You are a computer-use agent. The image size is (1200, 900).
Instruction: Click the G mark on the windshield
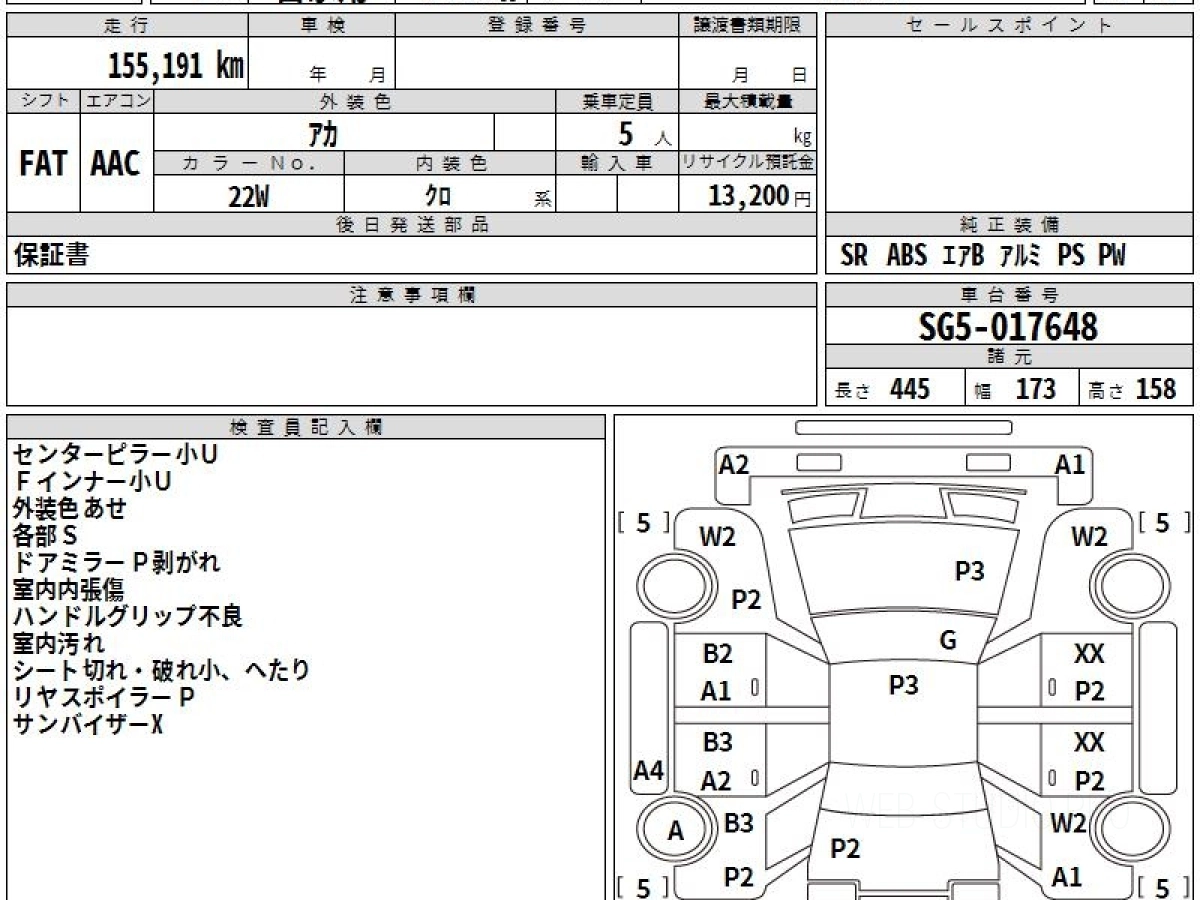[948, 641]
